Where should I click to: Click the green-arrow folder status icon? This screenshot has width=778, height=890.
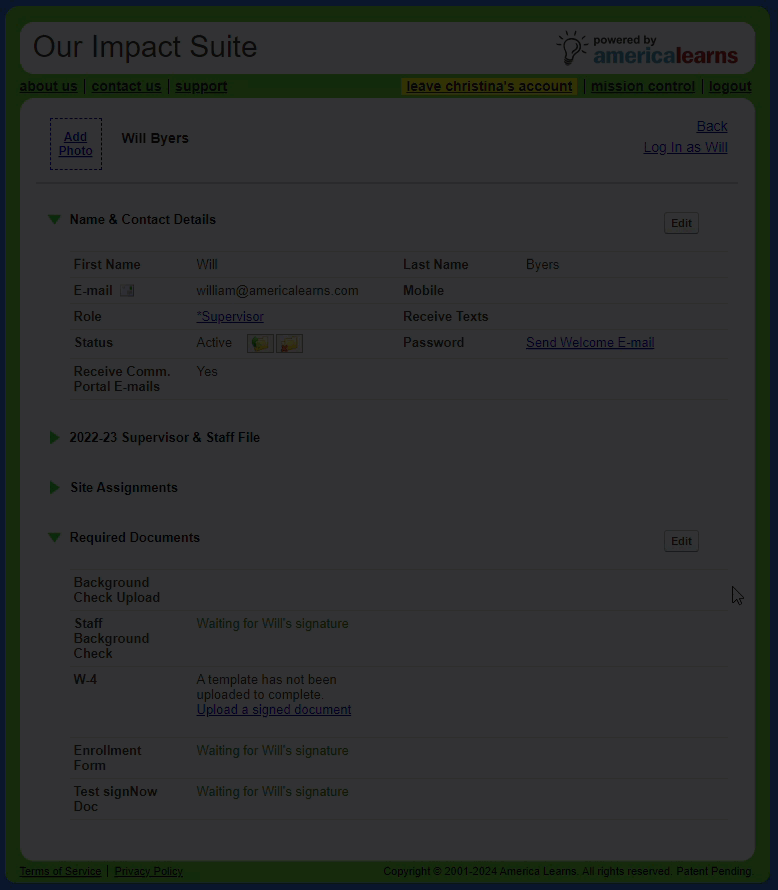260,343
